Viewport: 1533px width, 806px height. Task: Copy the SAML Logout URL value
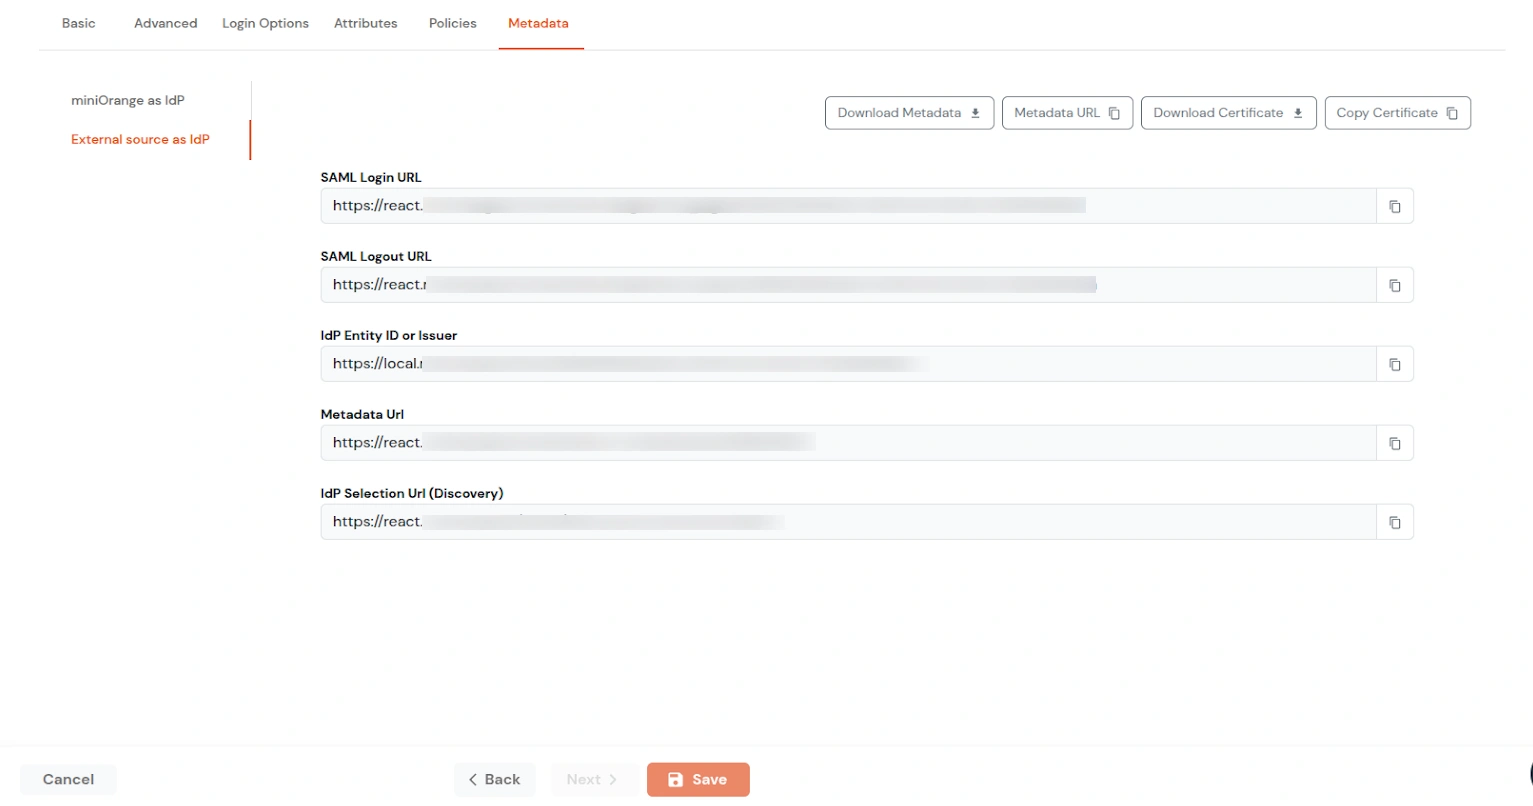(1394, 284)
